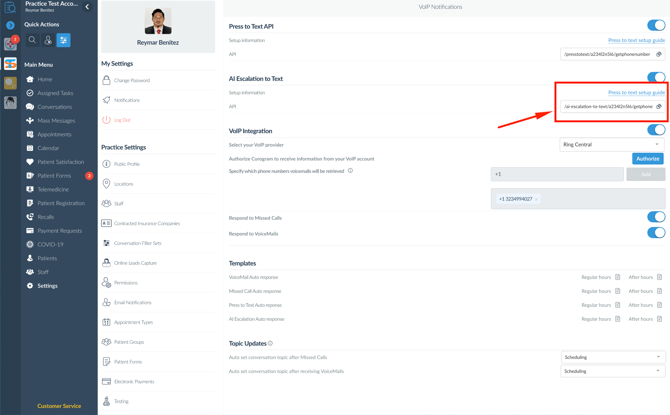This screenshot has height=415, width=670.
Task: Expand topic dropdown for Missed Calls
Action: point(611,357)
